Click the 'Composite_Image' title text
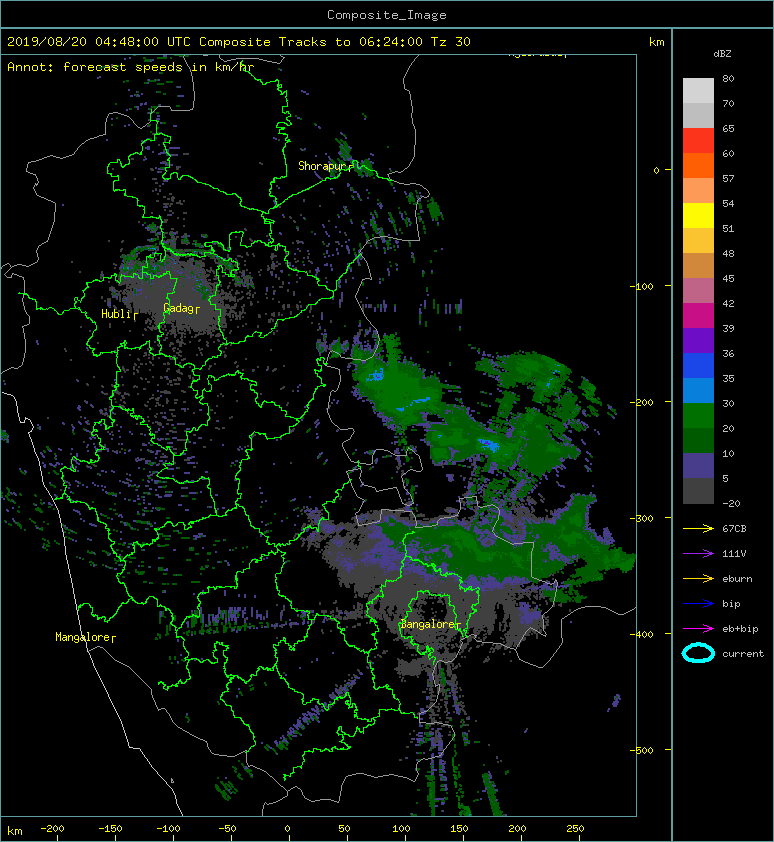The height and width of the screenshot is (842, 774). (x=387, y=15)
